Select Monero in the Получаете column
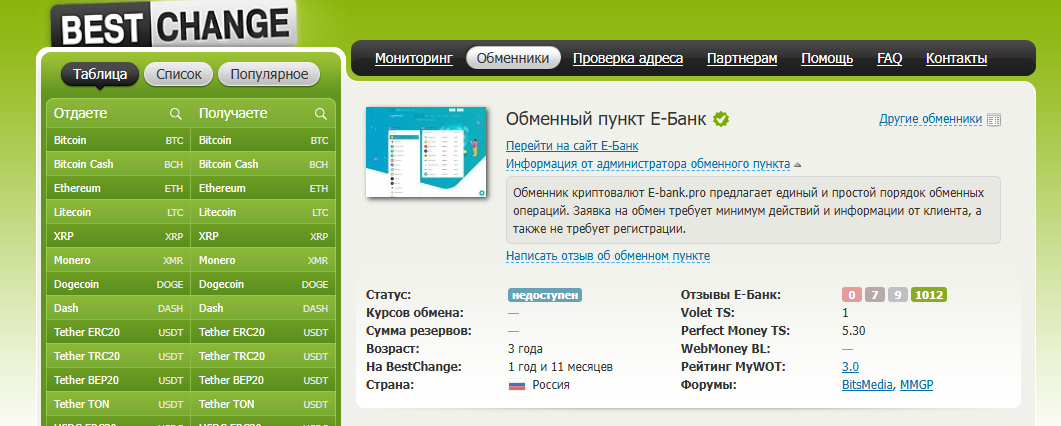This screenshot has width=1061, height=426. (263, 260)
